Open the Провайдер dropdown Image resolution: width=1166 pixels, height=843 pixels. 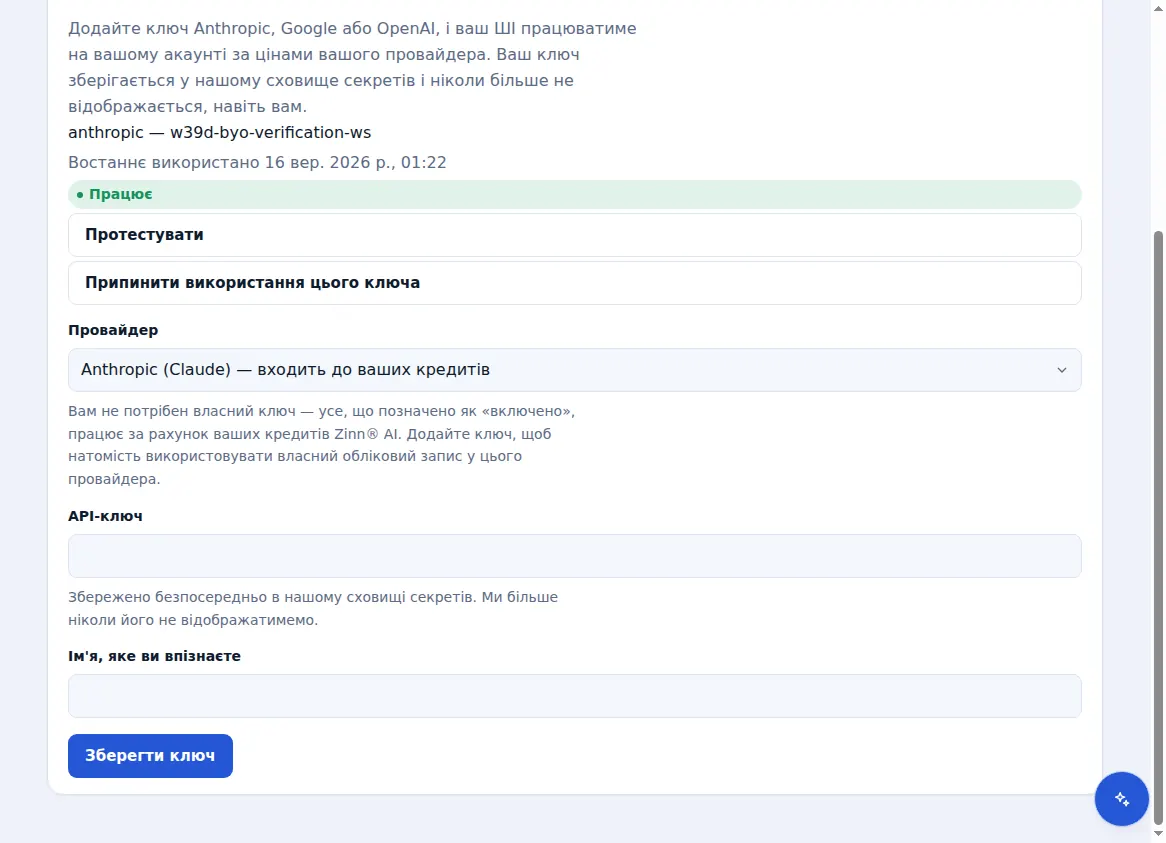[574, 369]
